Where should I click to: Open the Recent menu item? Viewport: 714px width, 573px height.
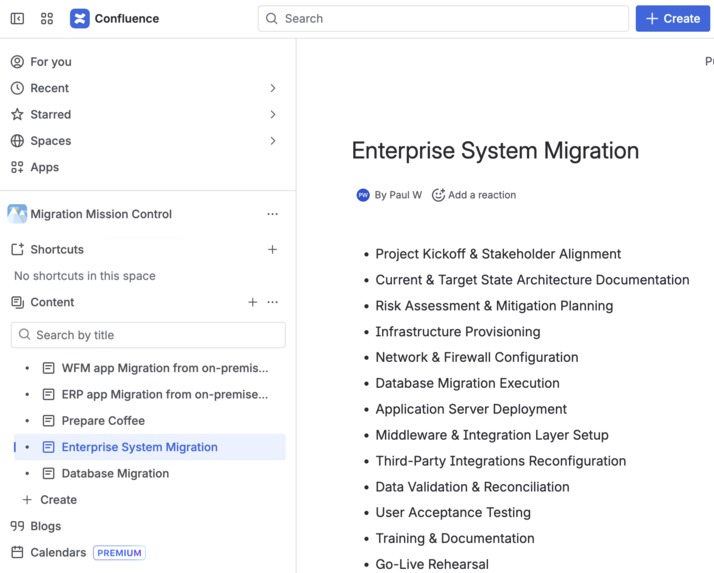(49, 88)
